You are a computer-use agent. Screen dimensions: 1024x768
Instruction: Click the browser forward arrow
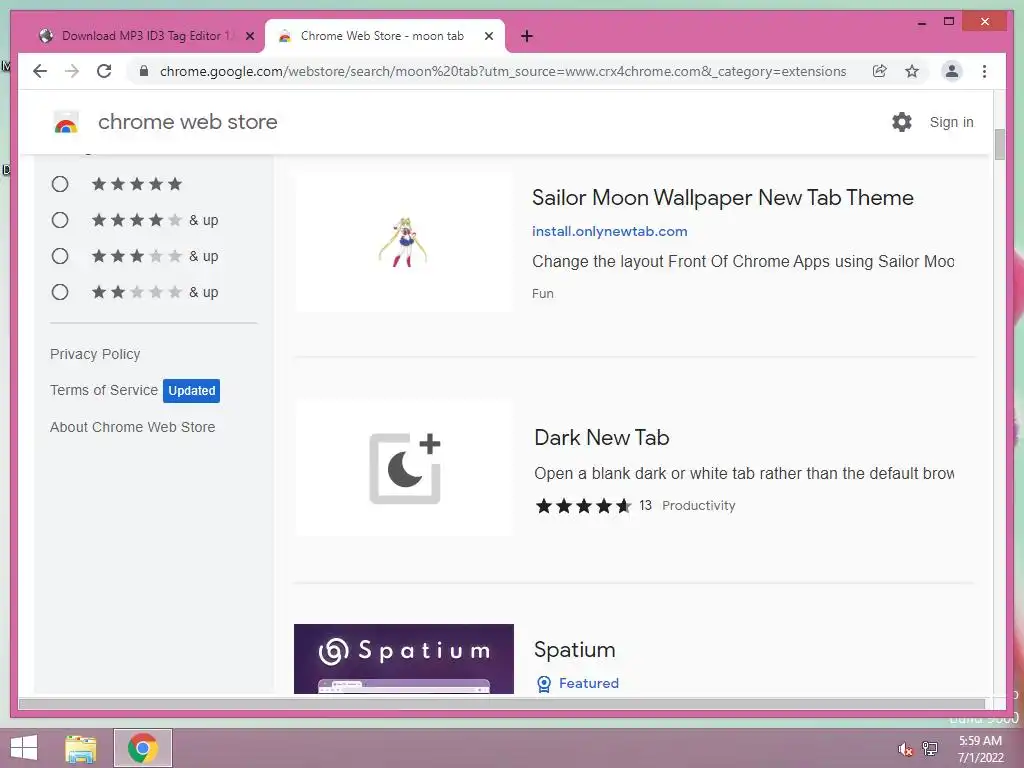point(72,71)
